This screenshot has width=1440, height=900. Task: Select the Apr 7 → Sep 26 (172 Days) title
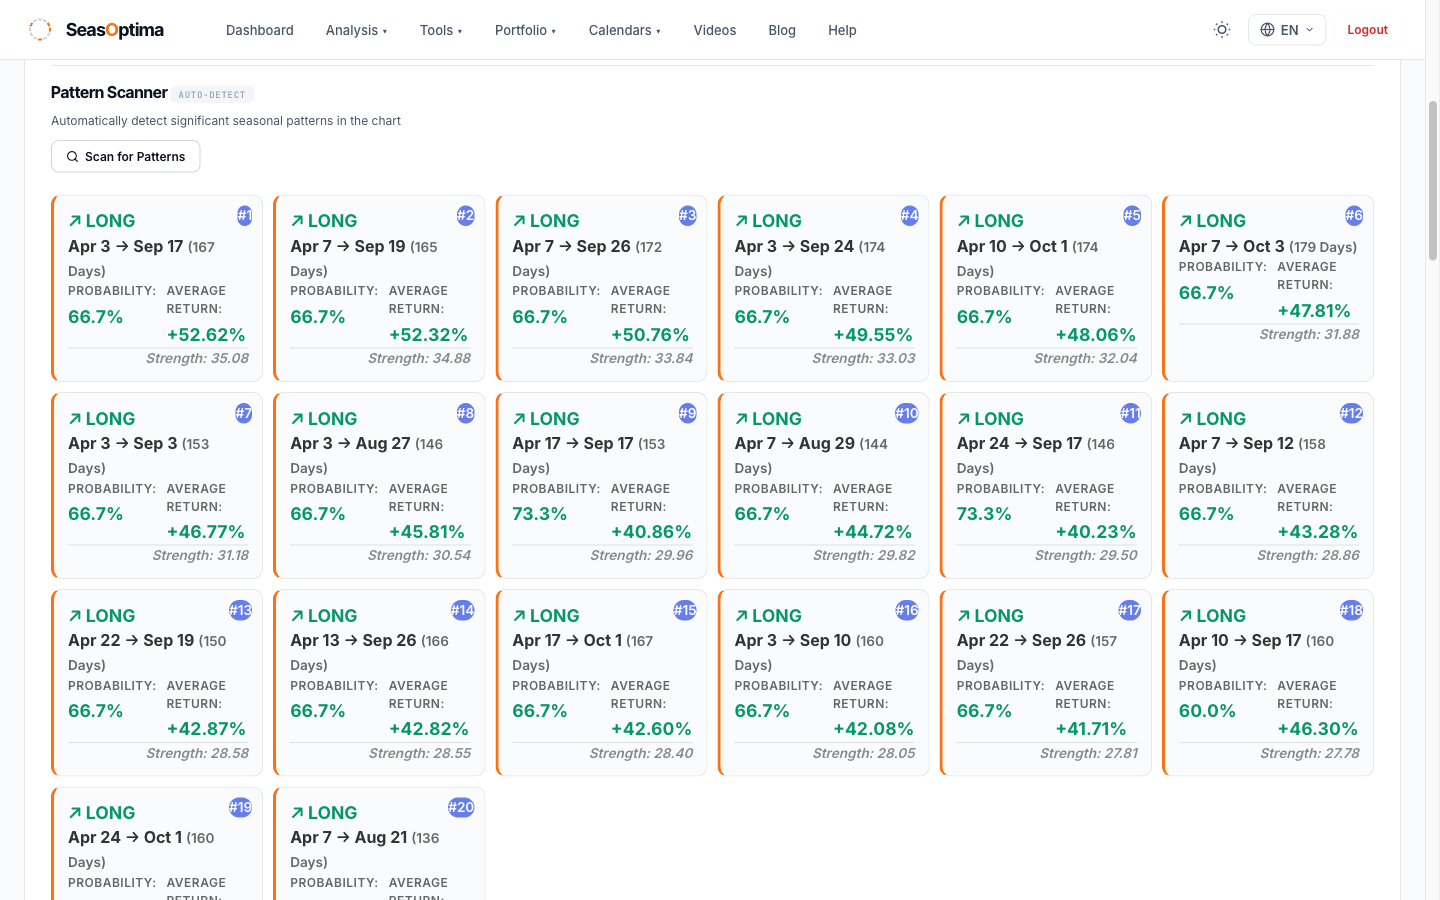(x=587, y=258)
